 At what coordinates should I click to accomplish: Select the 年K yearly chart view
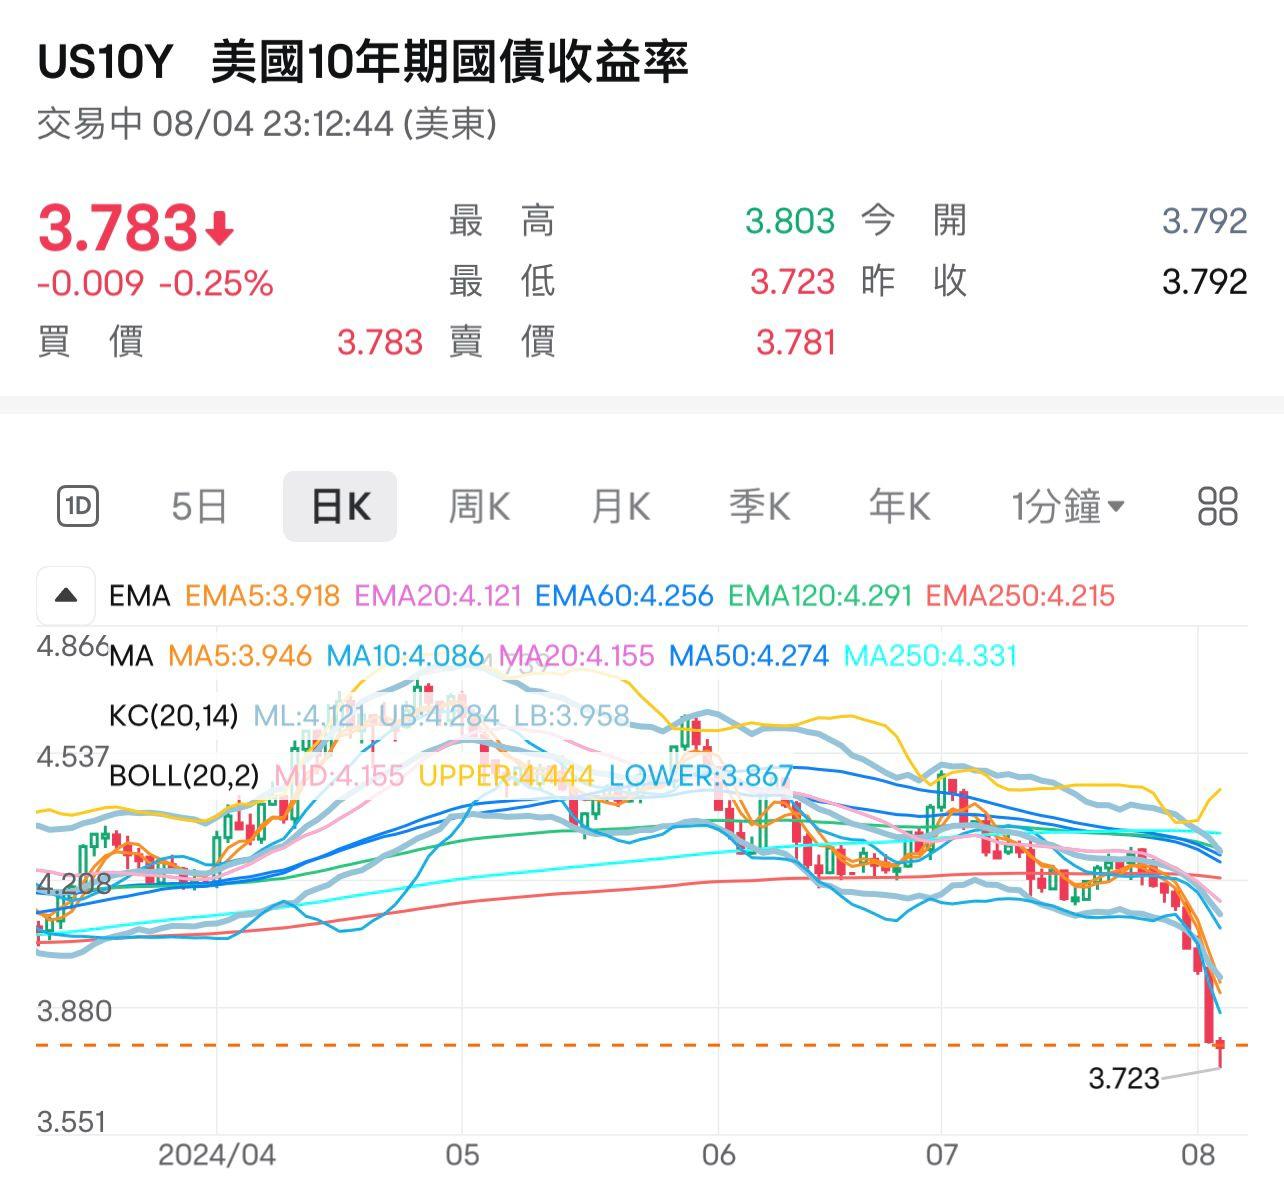coord(898,506)
